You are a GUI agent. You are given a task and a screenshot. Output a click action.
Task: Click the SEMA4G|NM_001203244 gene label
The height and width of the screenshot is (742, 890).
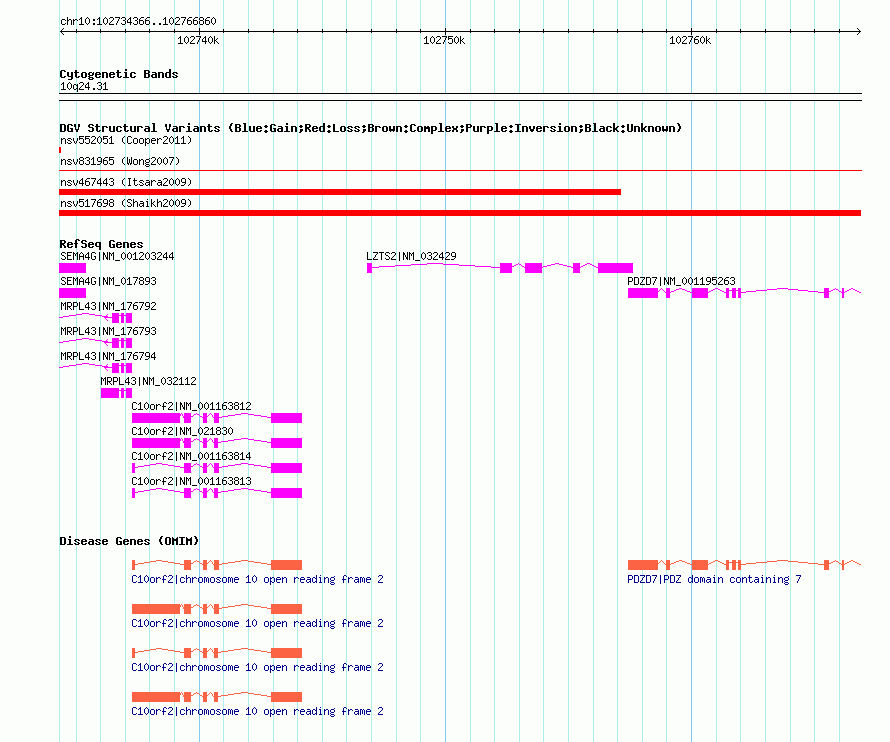pos(117,256)
